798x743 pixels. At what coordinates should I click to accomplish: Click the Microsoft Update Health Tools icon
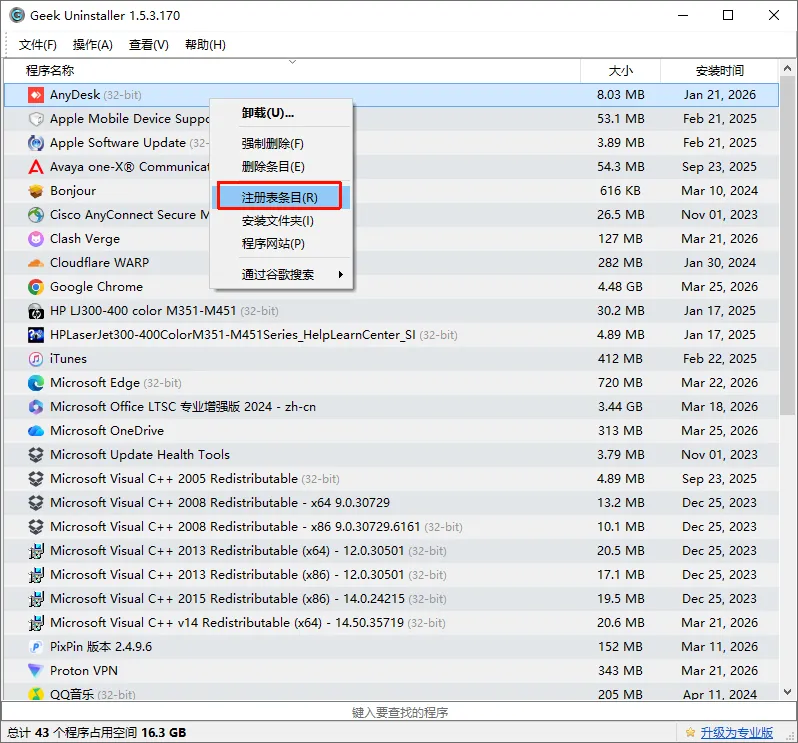(36, 455)
